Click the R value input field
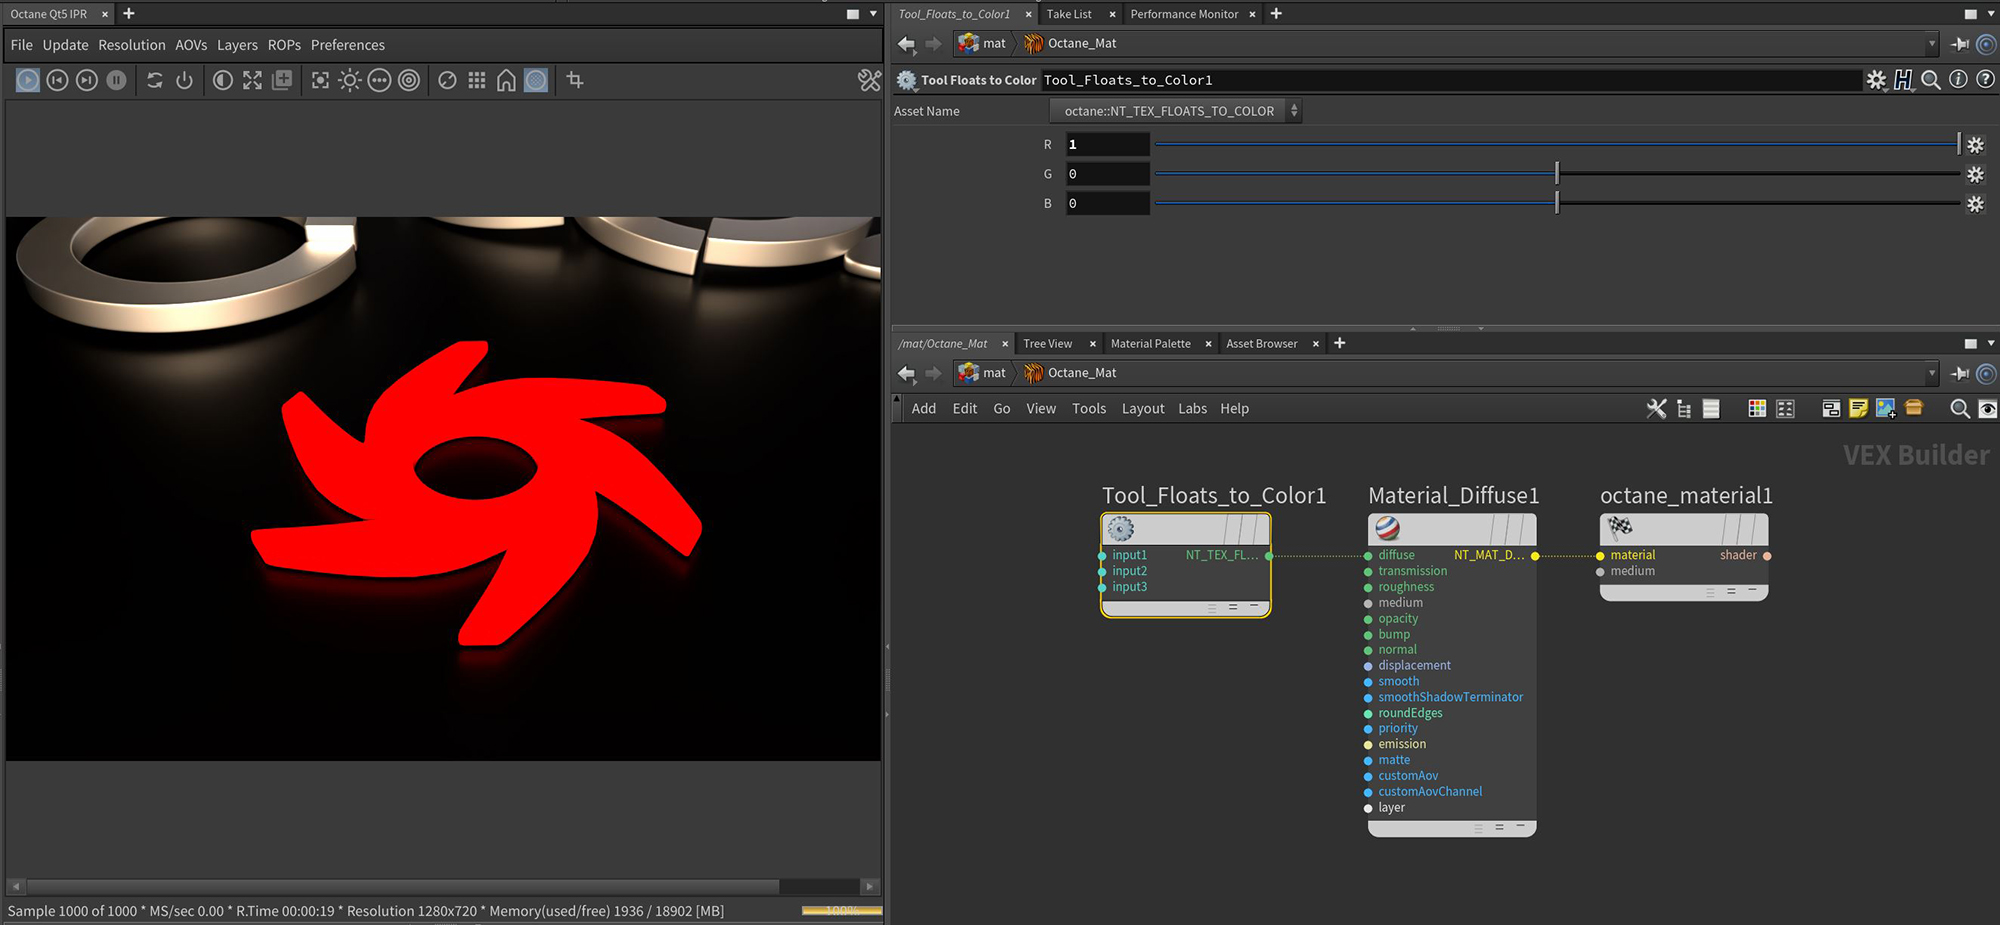This screenshot has width=2000, height=925. [x=1107, y=145]
